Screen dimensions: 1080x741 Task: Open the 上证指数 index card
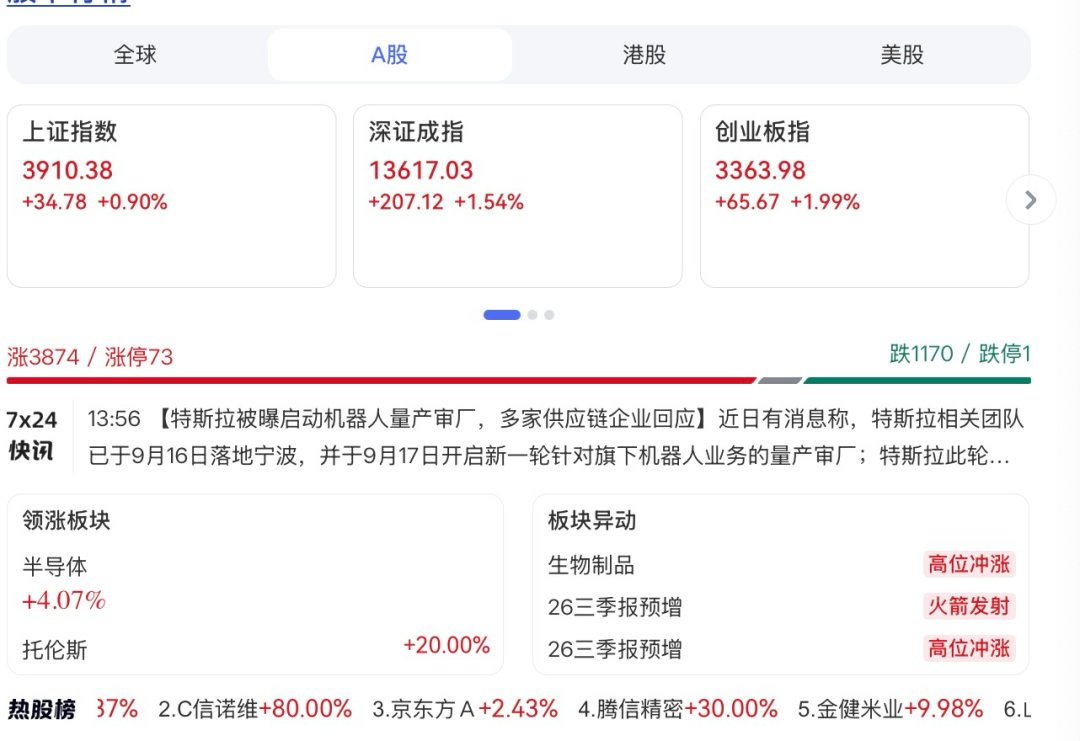[172, 196]
